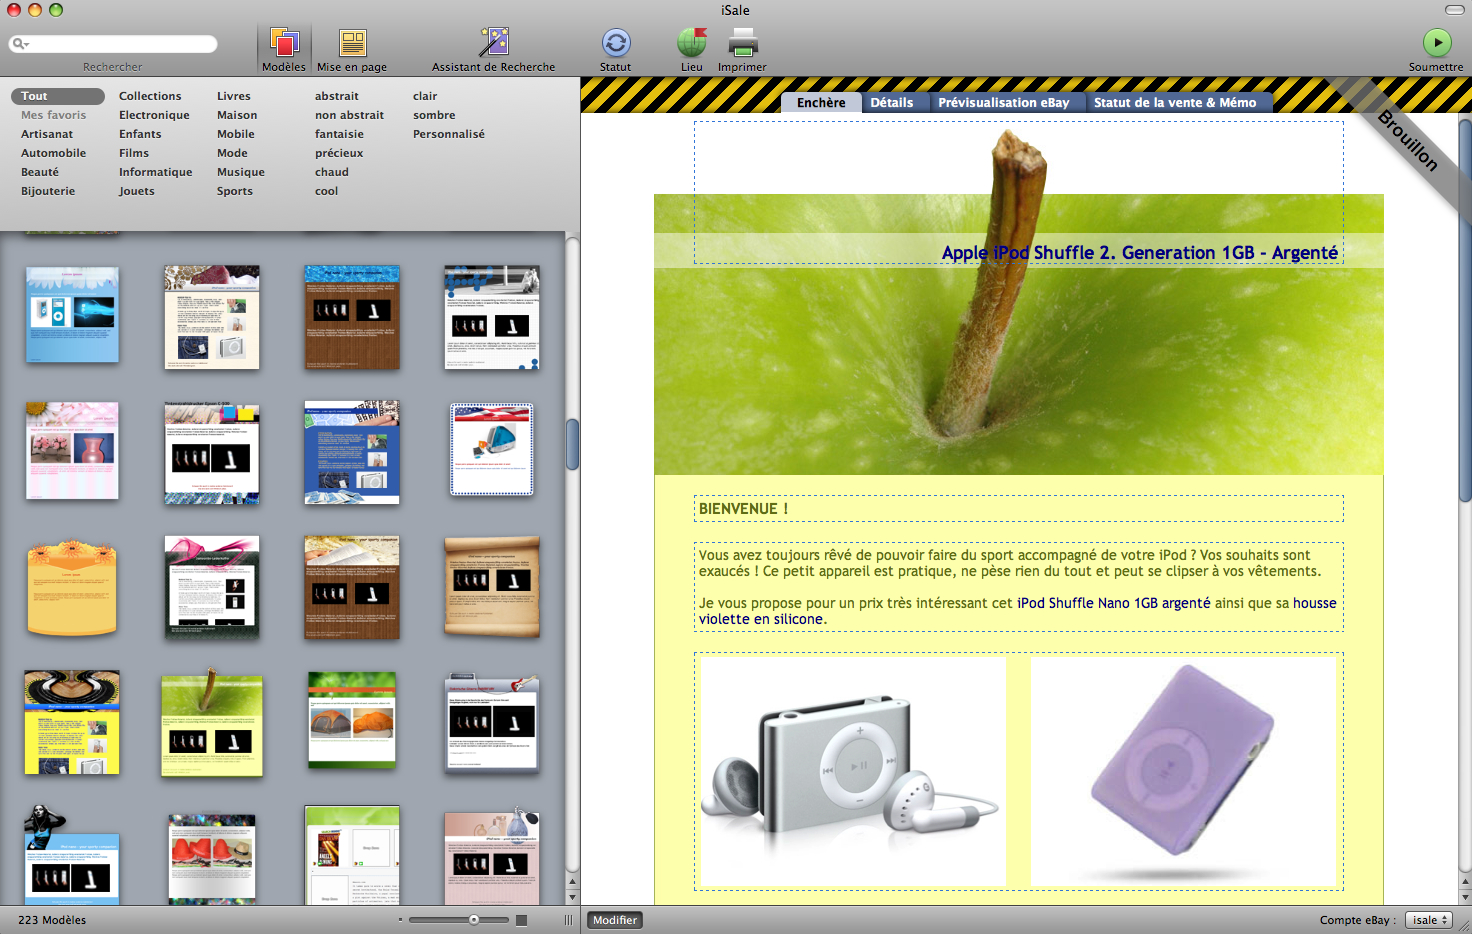Click the green Soumettre play icon
Screen dimensions: 1472x934
pos(1436,42)
